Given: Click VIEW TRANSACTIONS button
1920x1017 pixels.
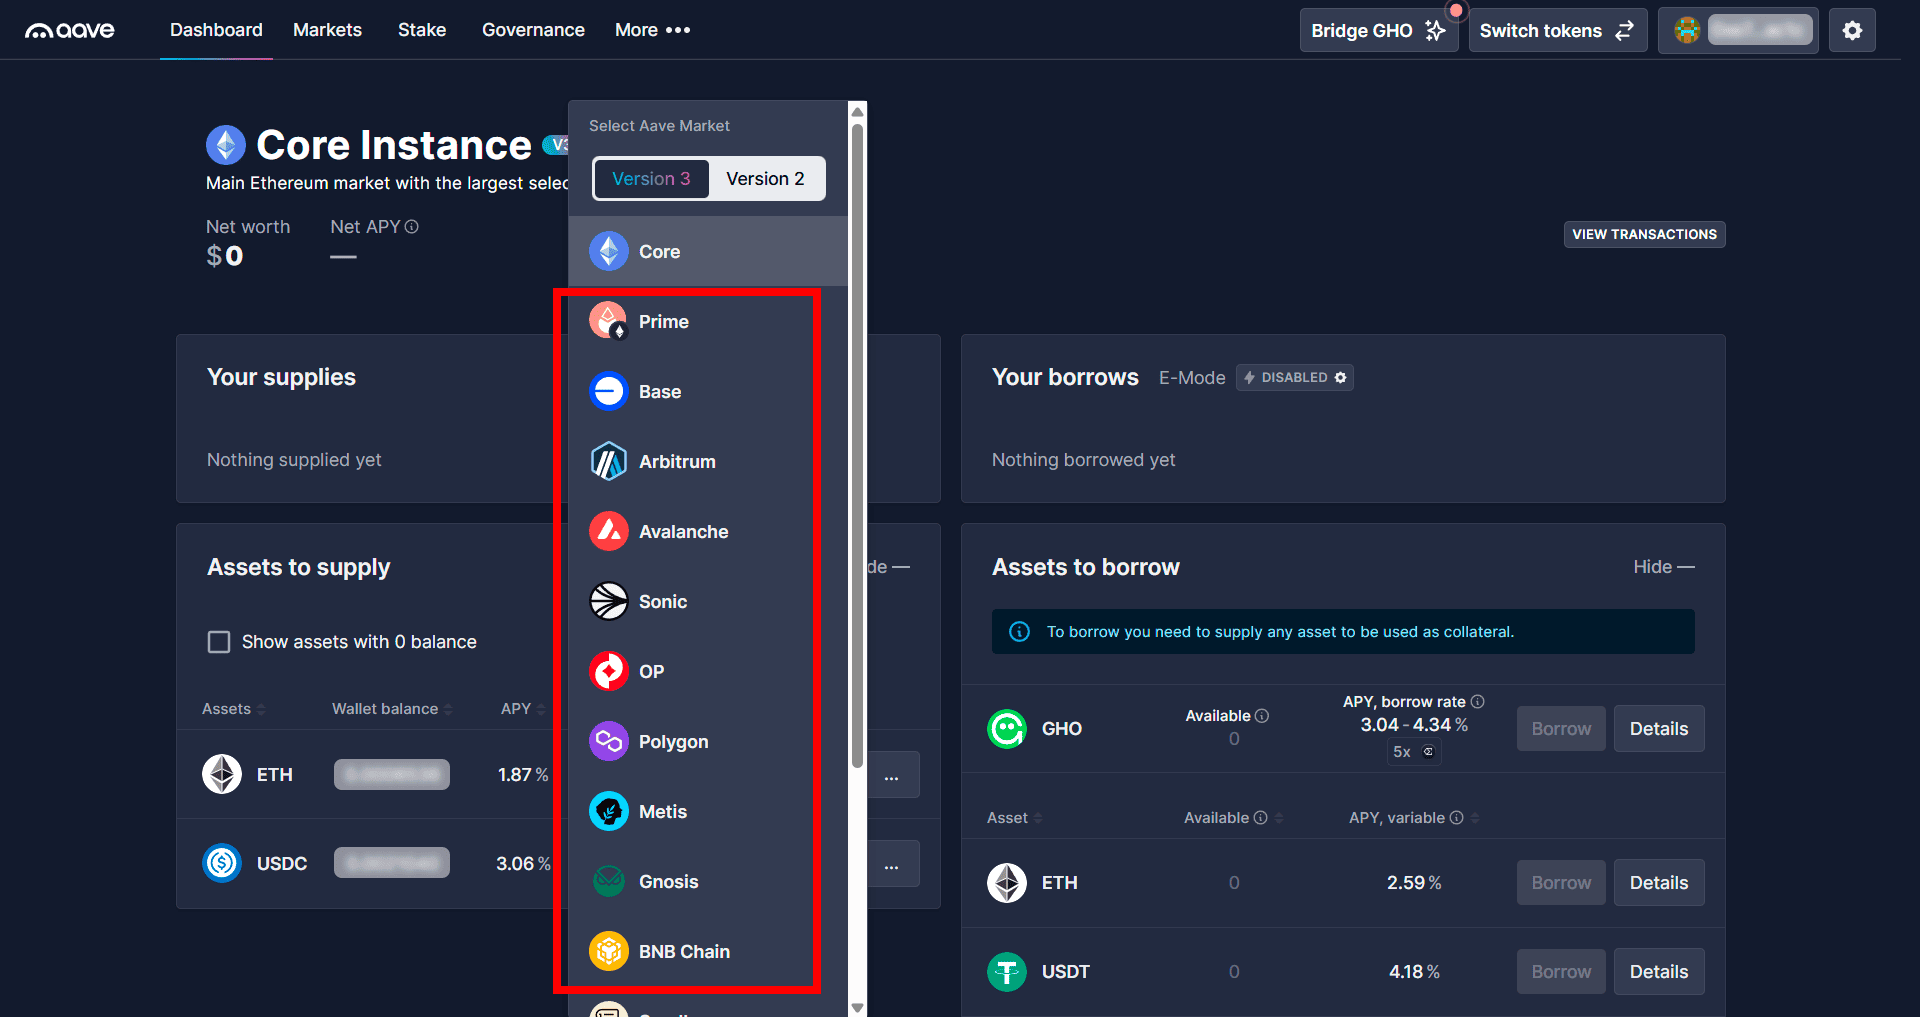Looking at the screenshot, I should (1644, 235).
